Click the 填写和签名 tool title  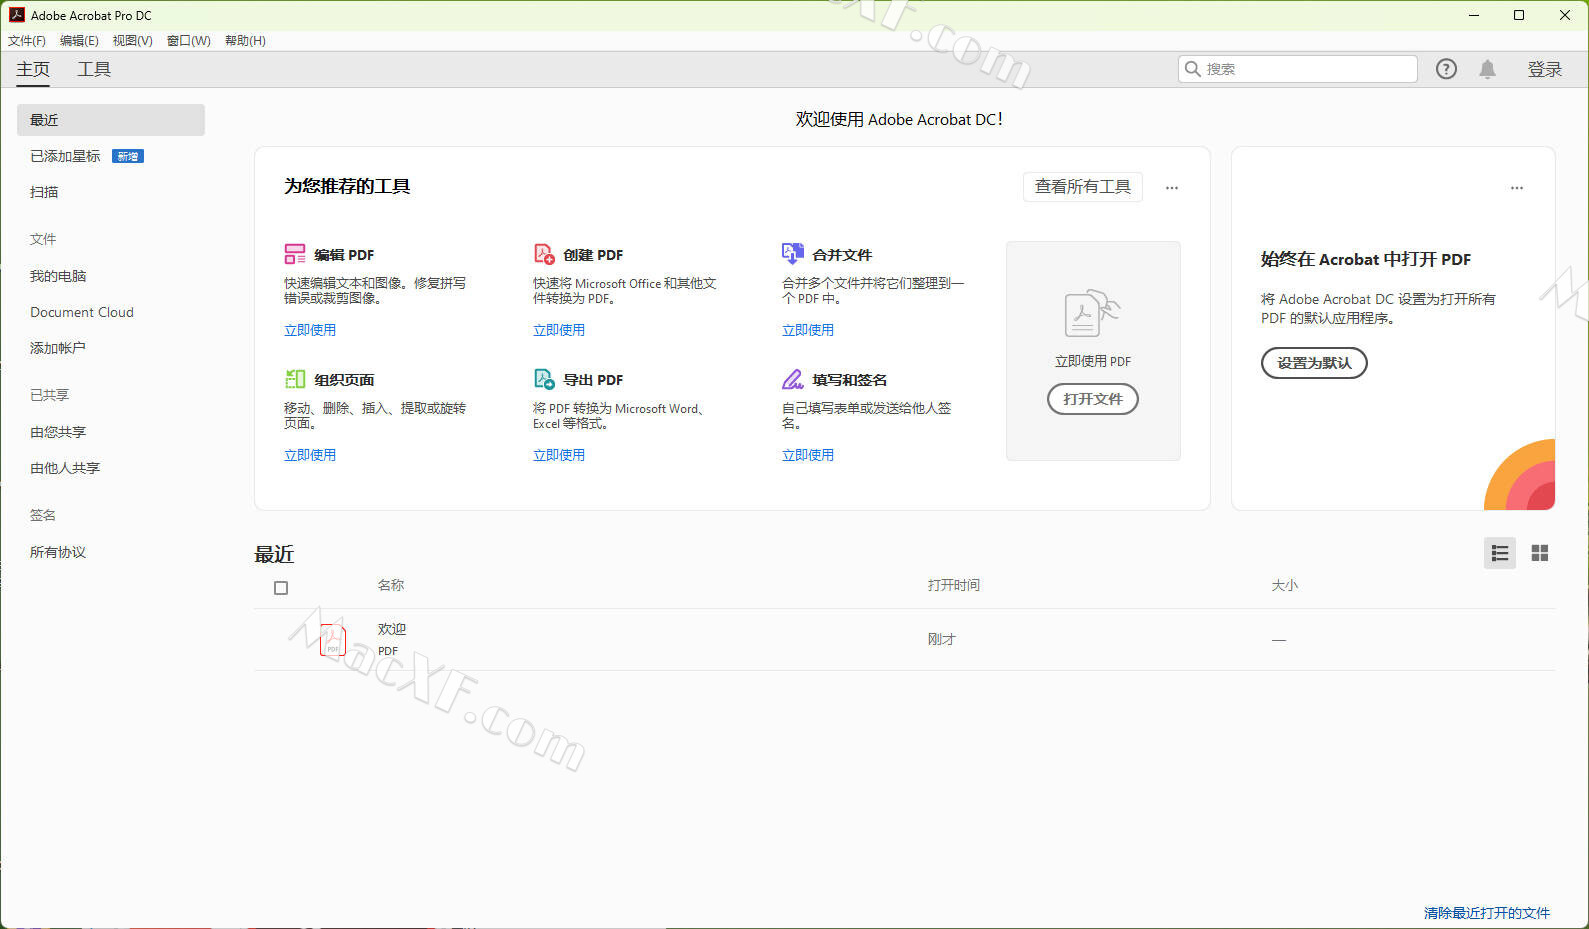[850, 380]
